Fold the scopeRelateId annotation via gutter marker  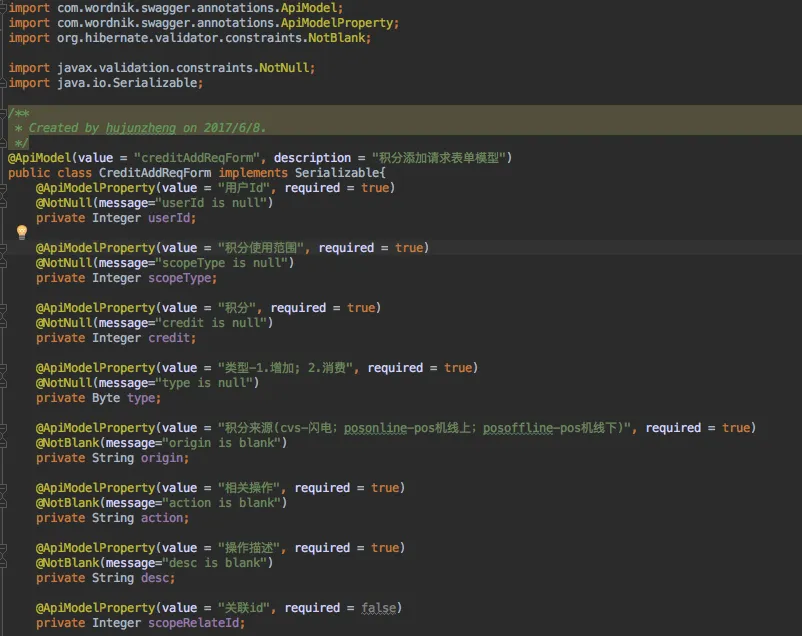click(4, 608)
